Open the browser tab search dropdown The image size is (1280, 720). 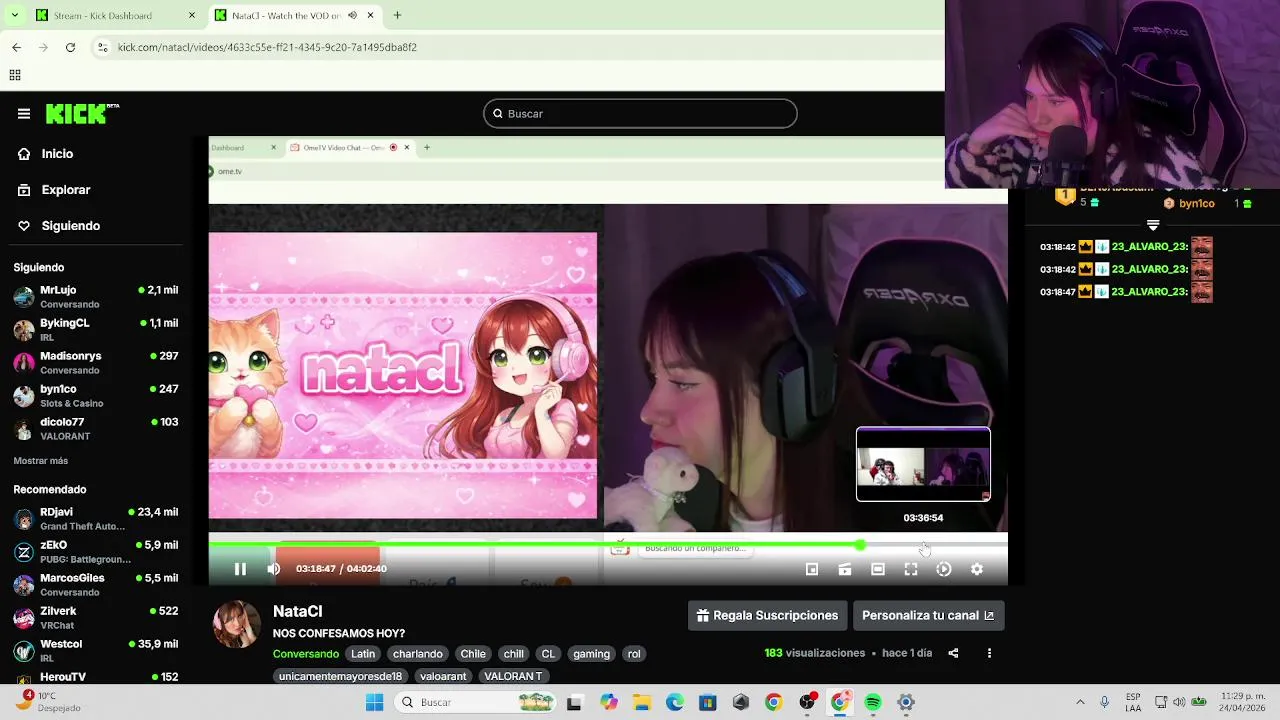click(x=14, y=16)
